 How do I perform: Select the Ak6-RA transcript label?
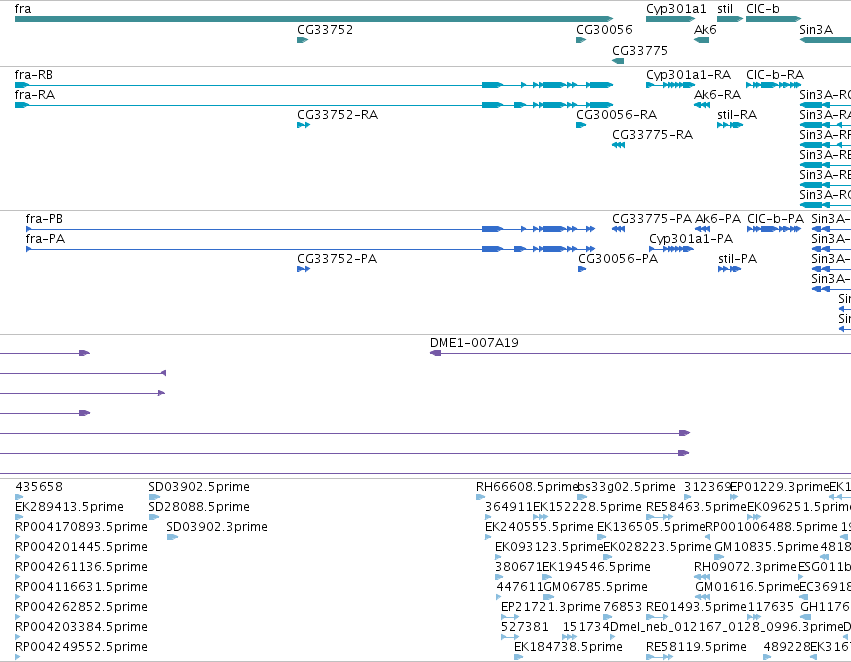tap(717, 95)
